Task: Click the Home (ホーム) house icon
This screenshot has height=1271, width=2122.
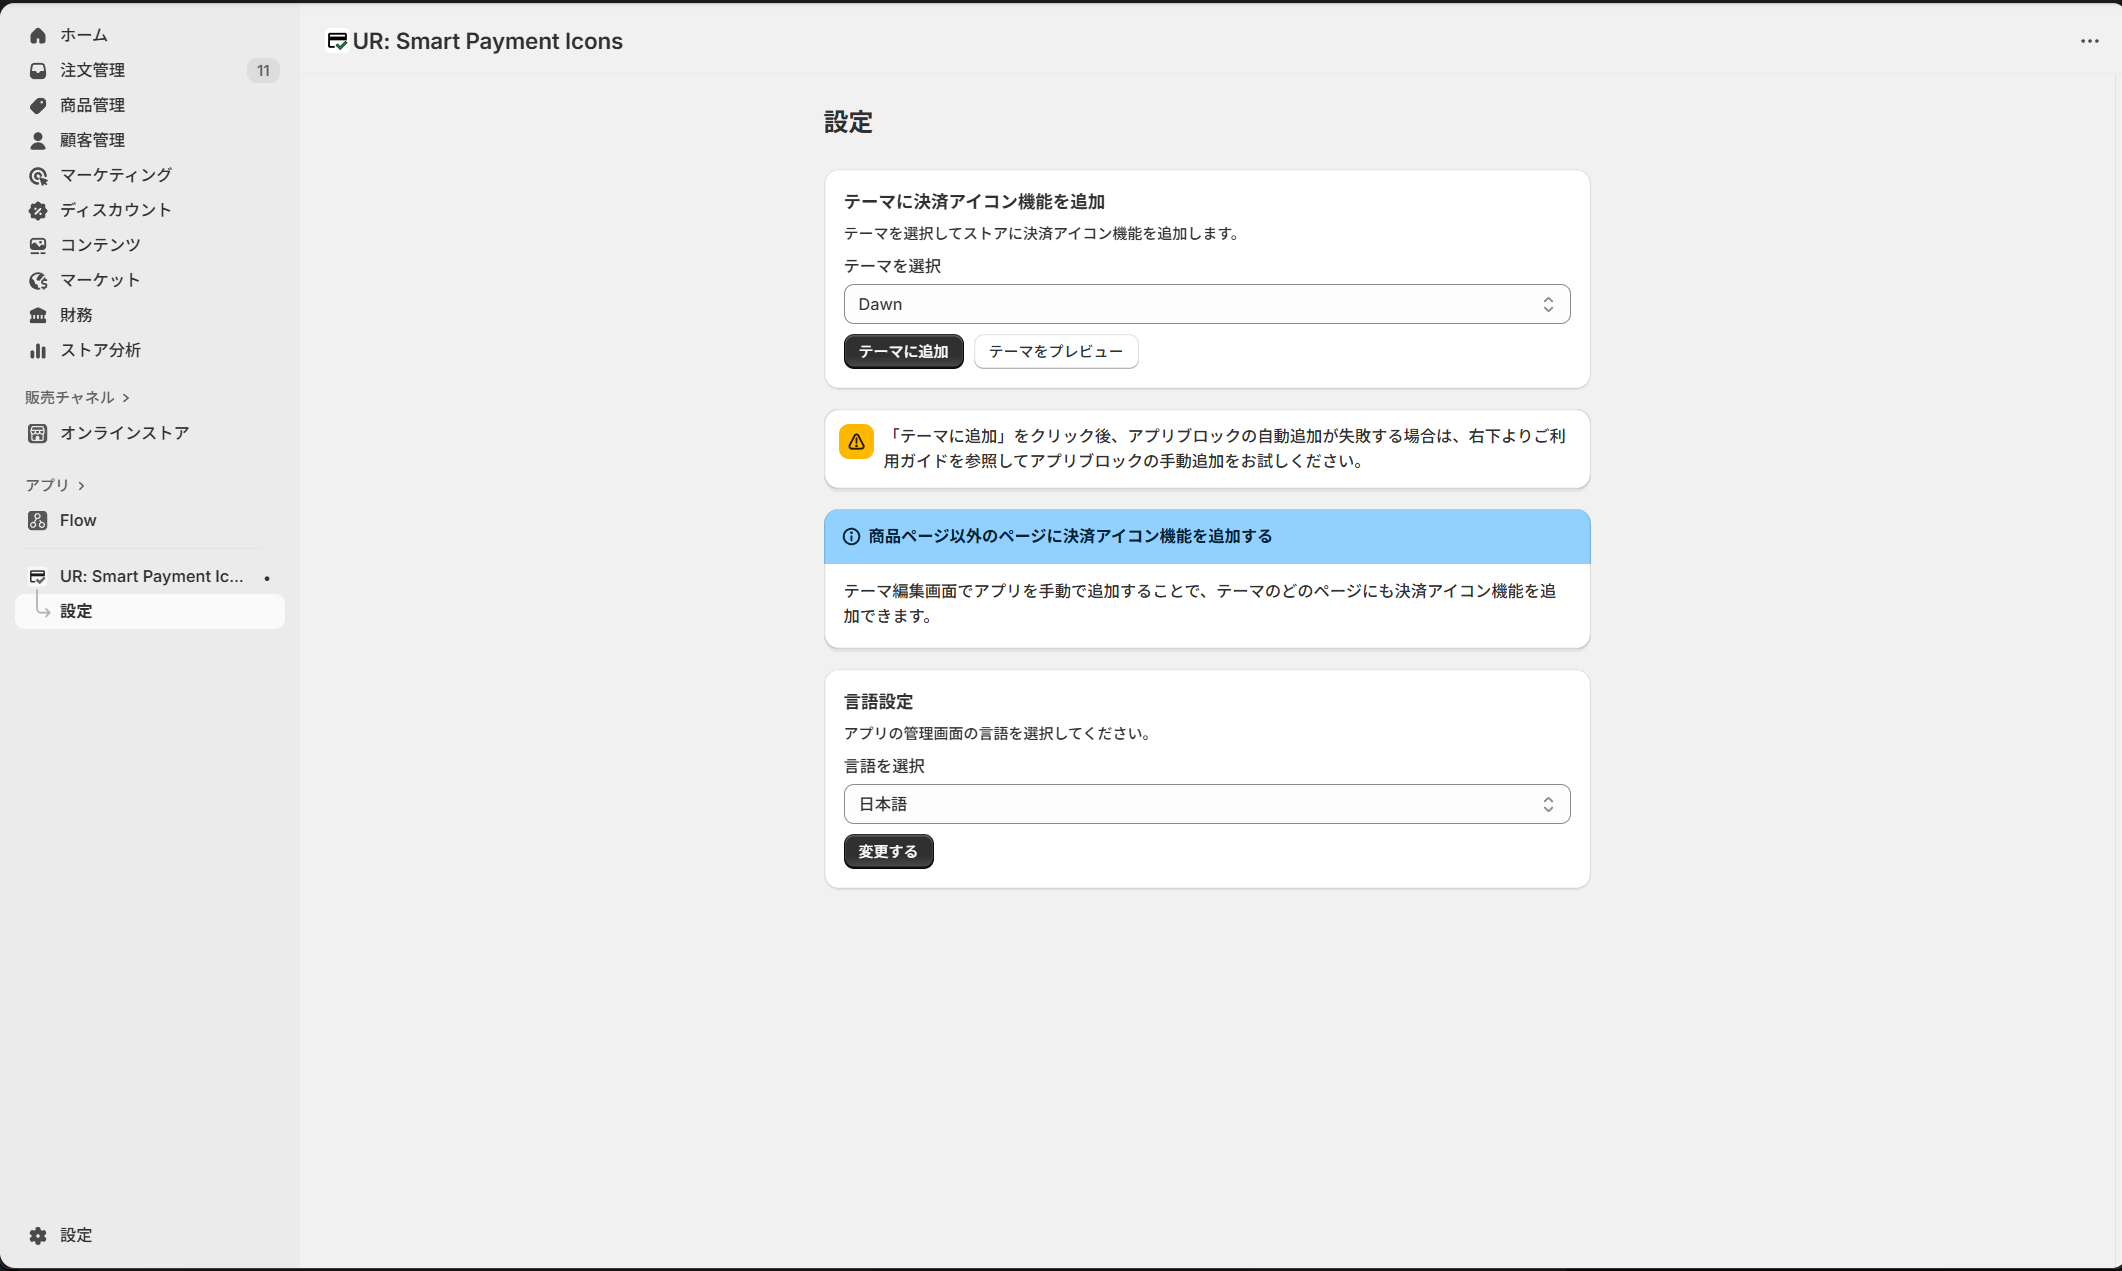Action: pos(38,36)
